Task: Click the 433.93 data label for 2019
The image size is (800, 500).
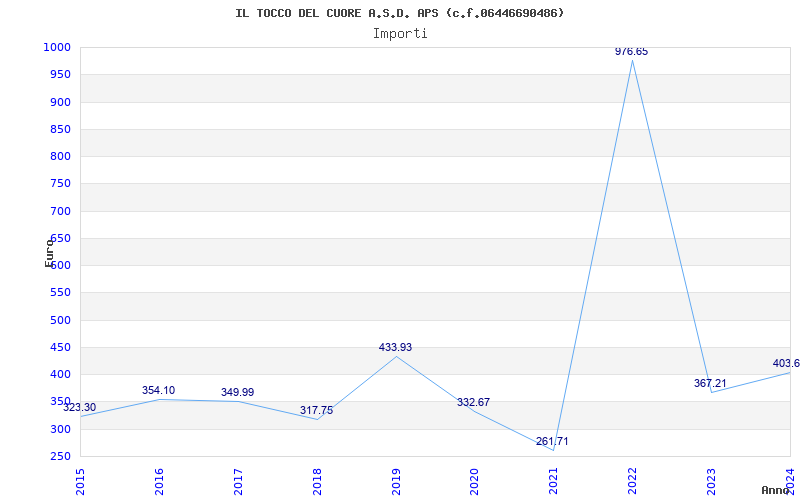Action: coord(395,347)
